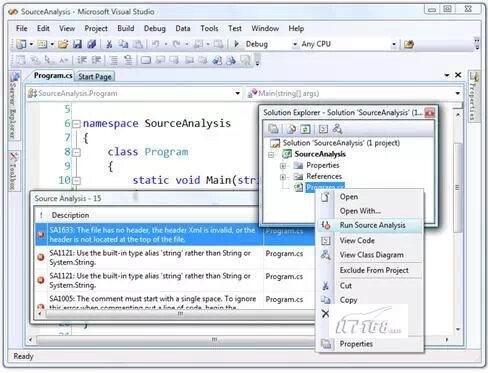488x373 pixels.
Task: Click the Add New Item toolbar icon
Action: (x=42, y=44)
